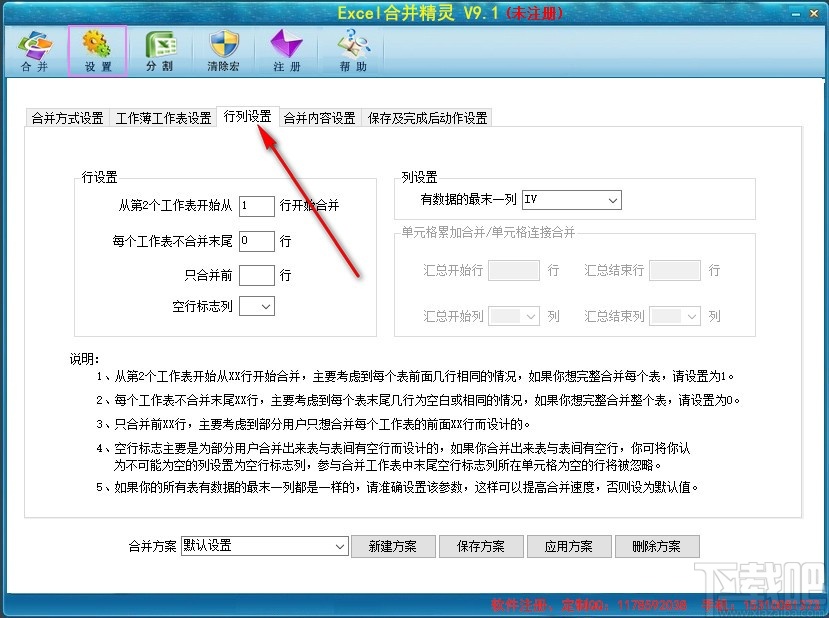Click the 新建方案 button

point(393,547)
